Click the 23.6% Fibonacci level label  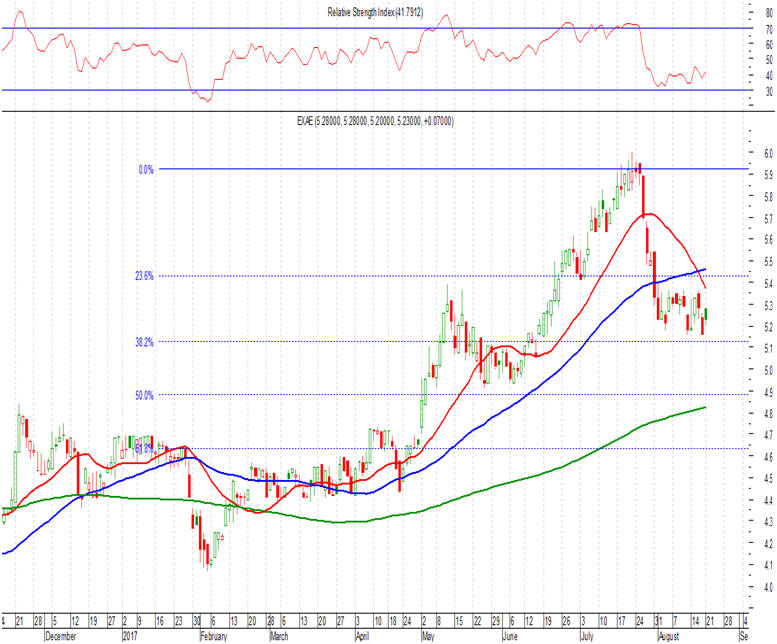click(144, 276)
